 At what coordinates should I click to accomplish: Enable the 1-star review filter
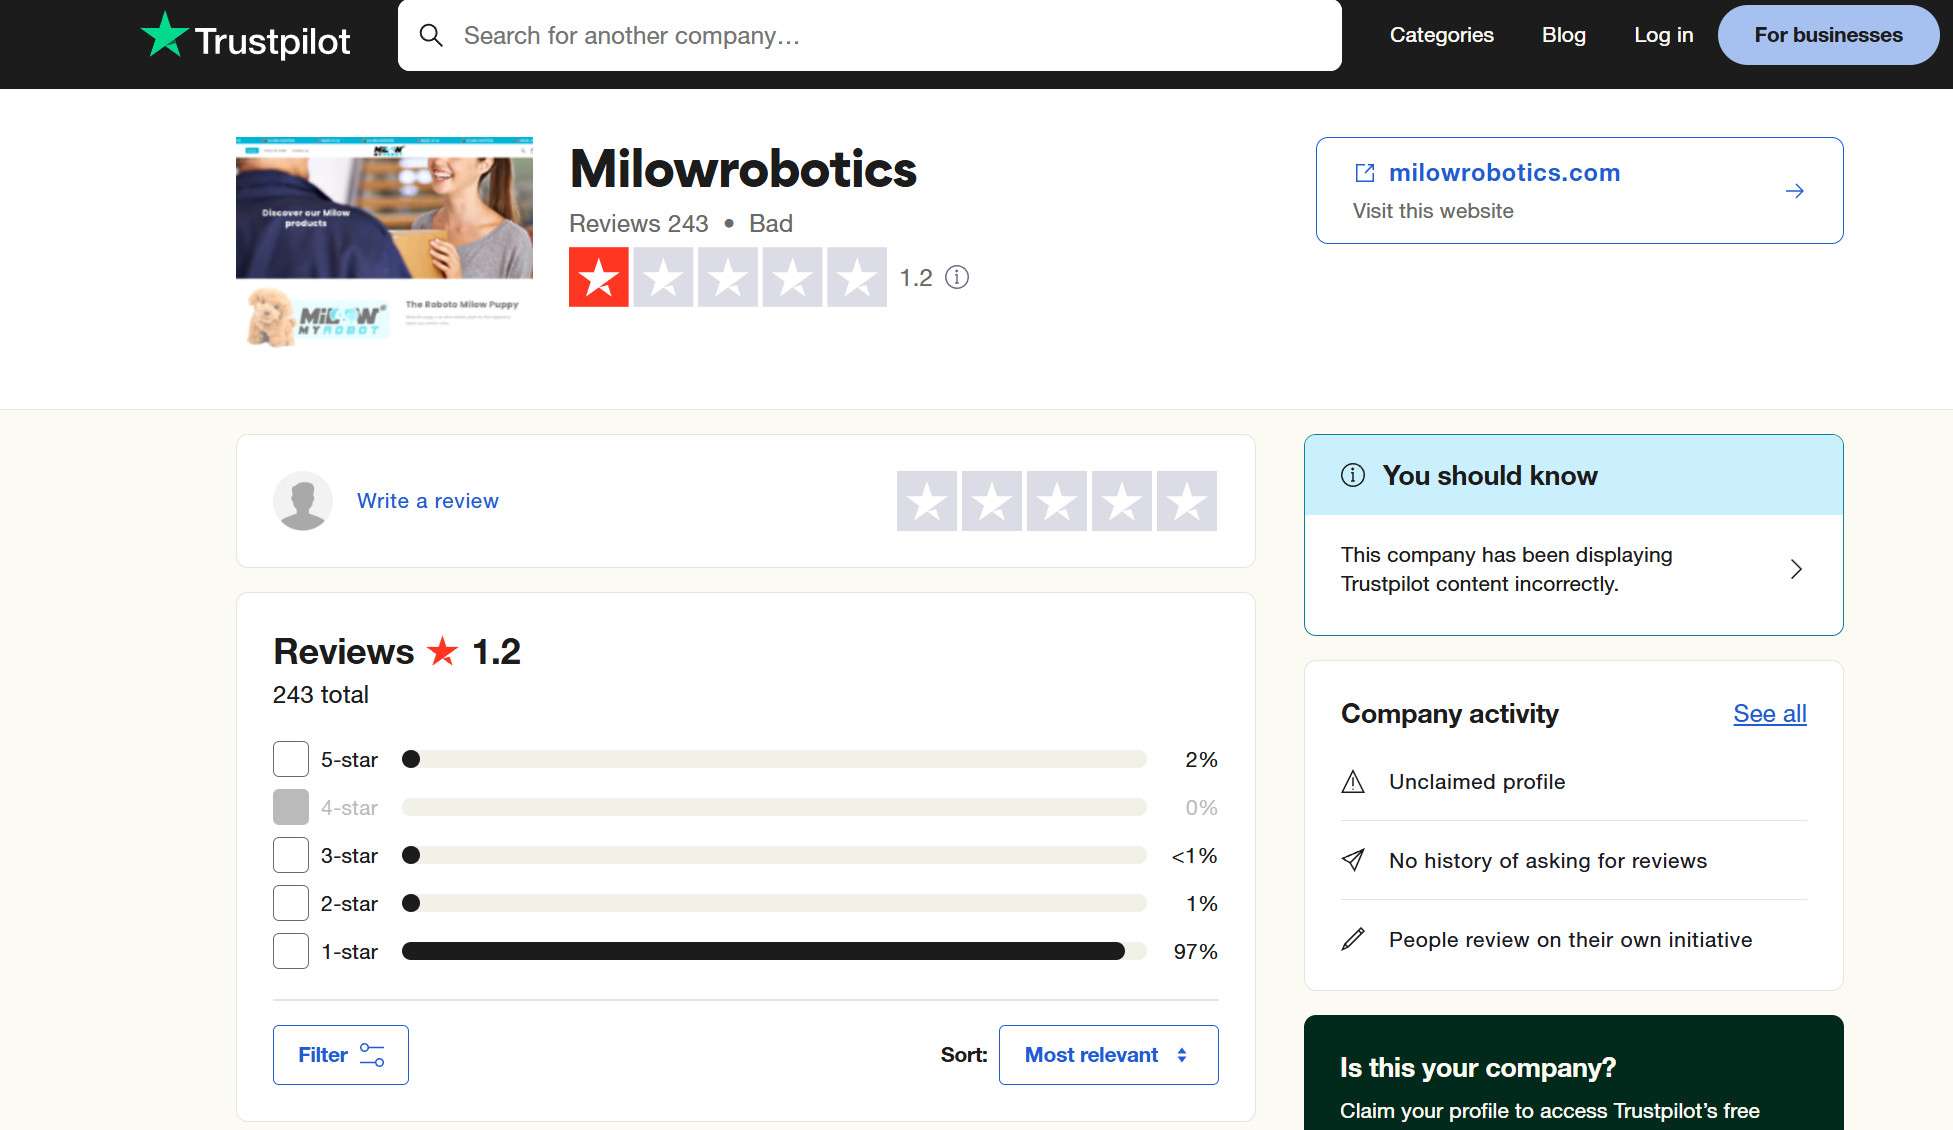coord(290,950)
